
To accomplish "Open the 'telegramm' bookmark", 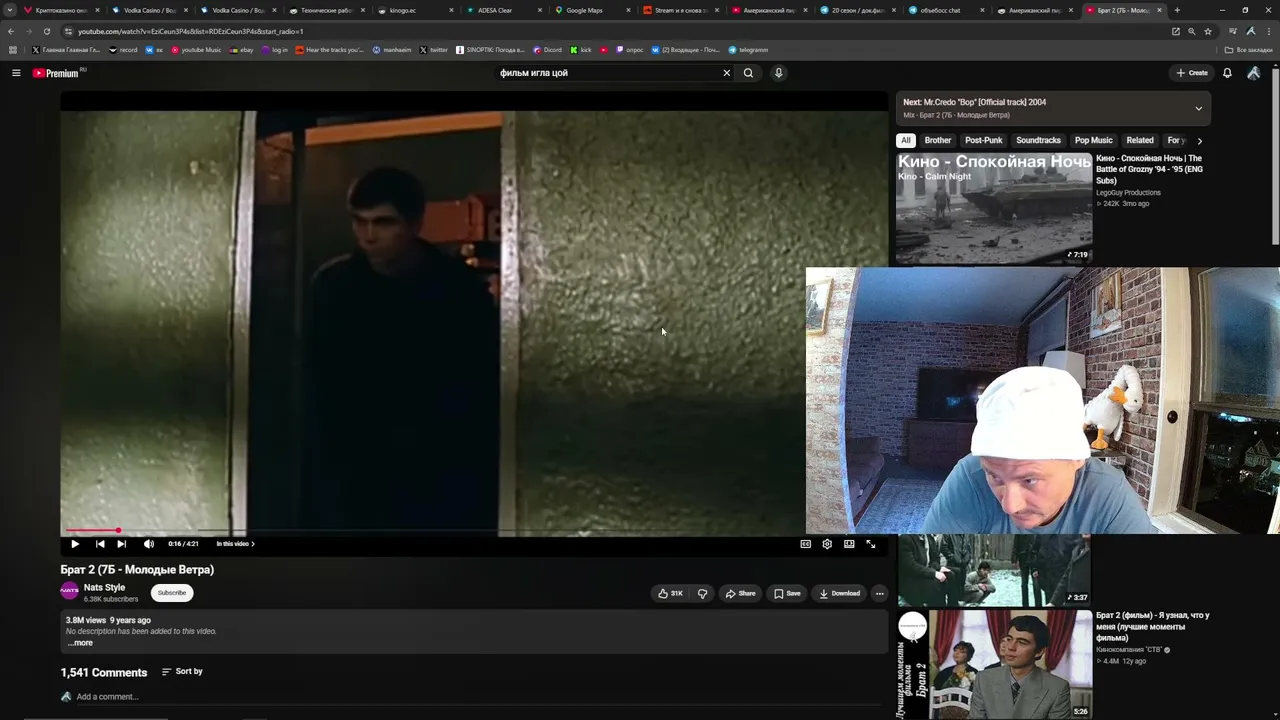I will (748, 50).
